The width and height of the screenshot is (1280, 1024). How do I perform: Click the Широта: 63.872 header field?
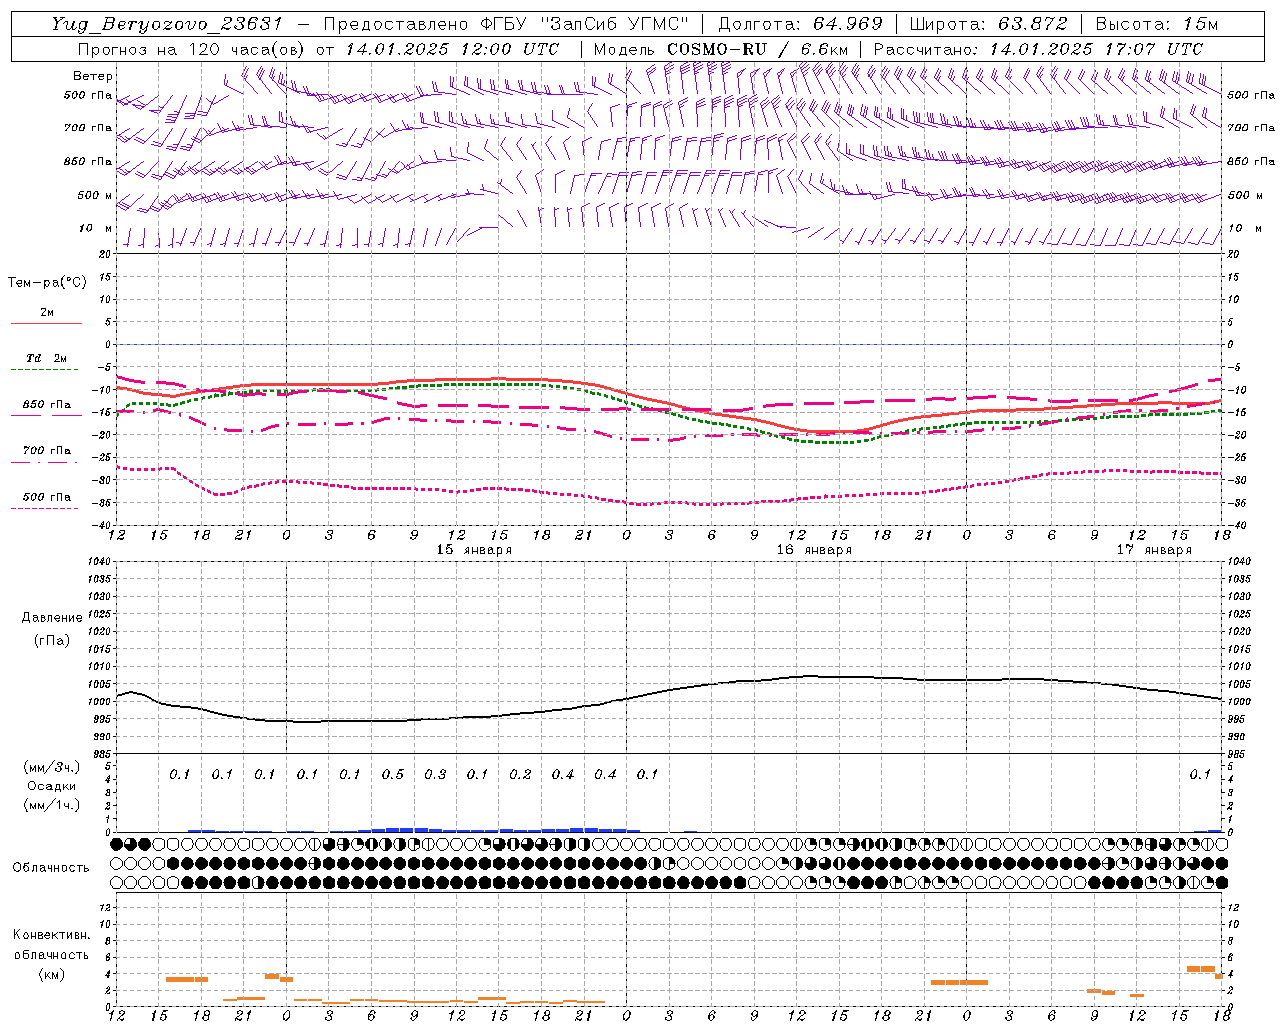tap(988, 24)
